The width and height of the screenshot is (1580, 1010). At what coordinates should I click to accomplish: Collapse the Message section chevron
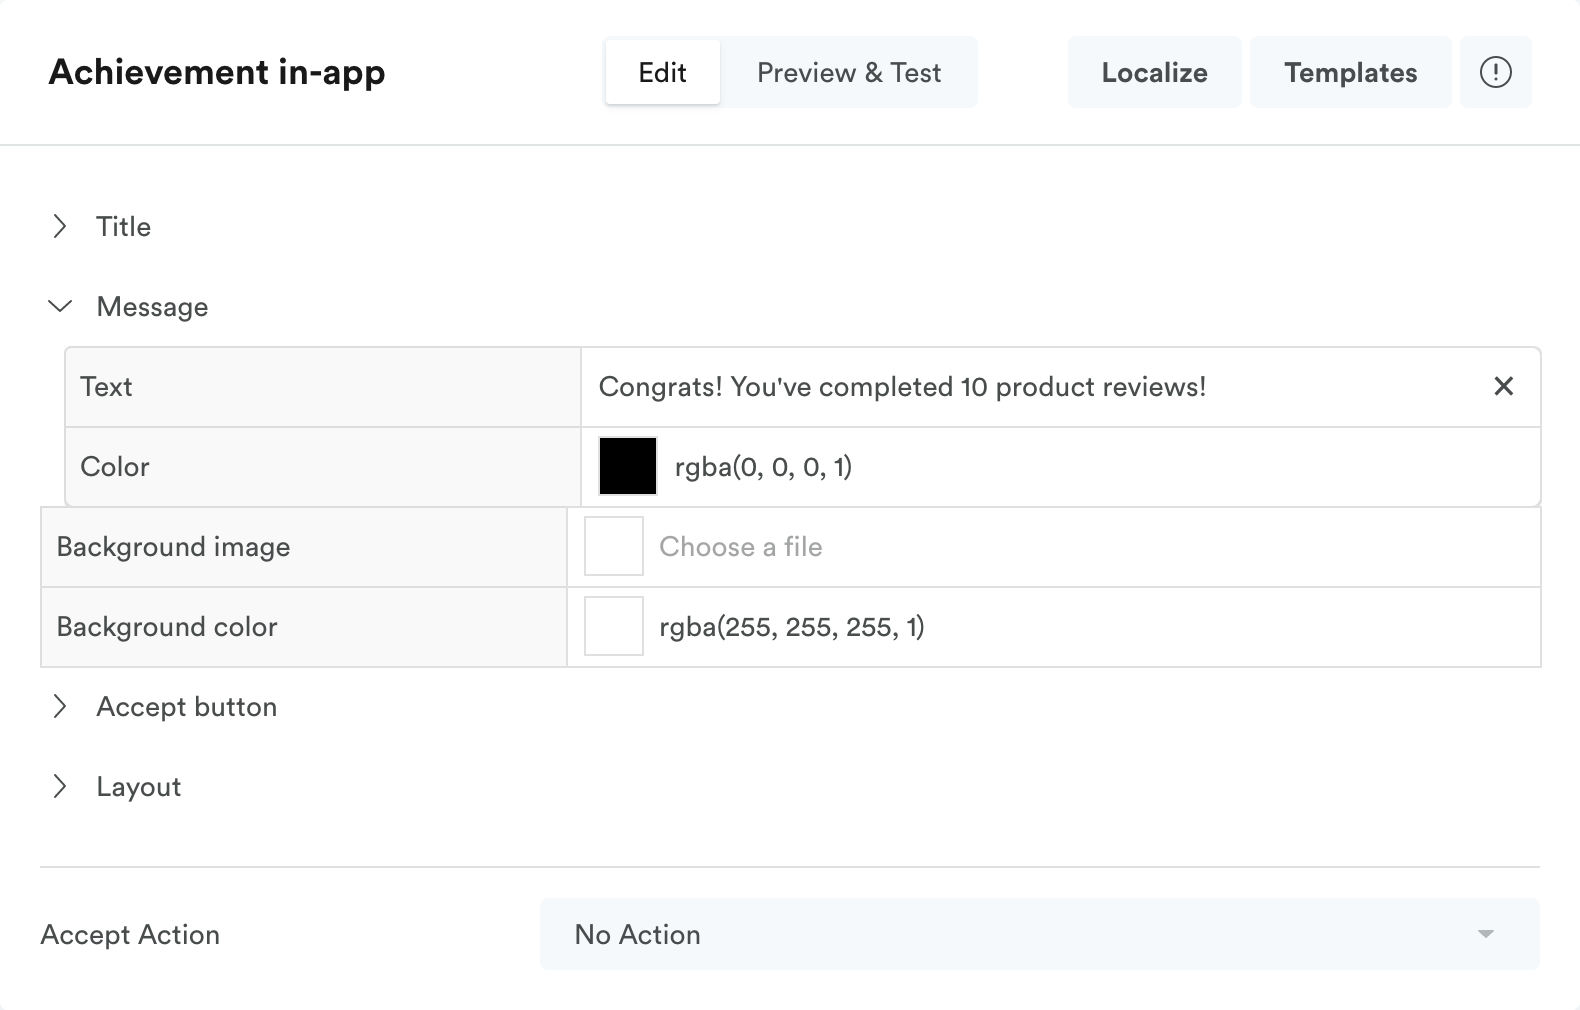tap(60, 307)
